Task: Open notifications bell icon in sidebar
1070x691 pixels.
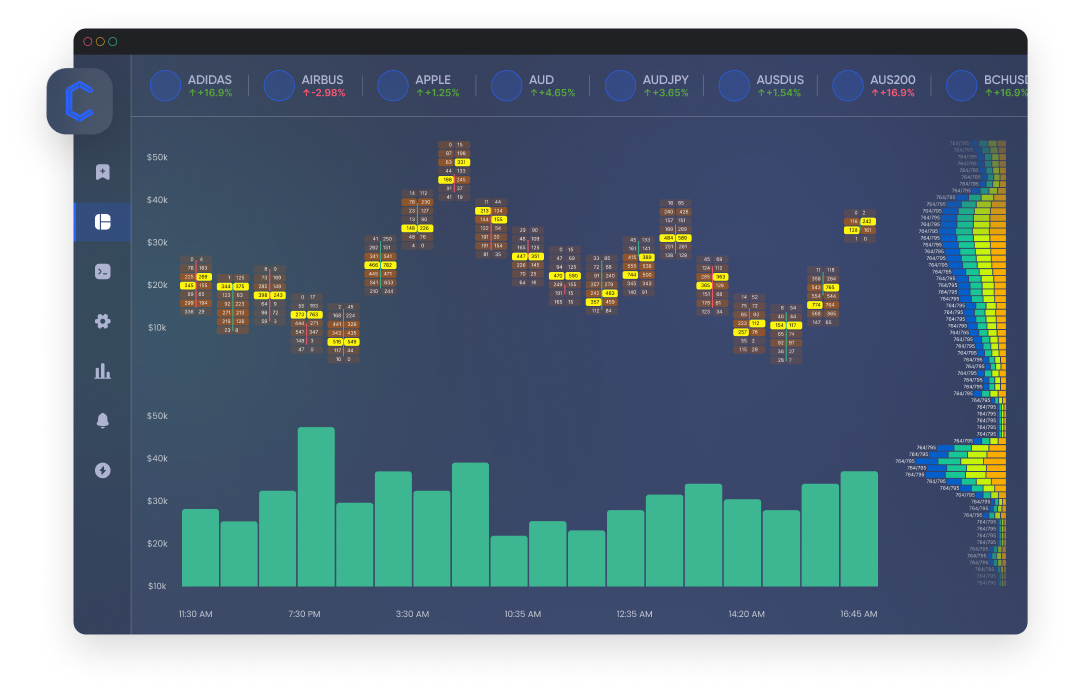Action: click(102, 420)
